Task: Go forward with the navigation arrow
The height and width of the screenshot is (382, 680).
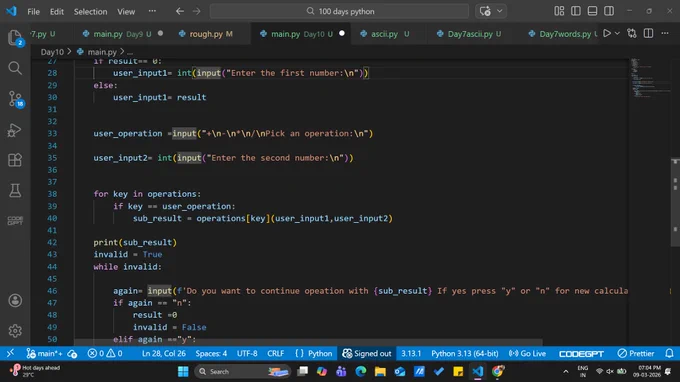Action: pos(196,11)
